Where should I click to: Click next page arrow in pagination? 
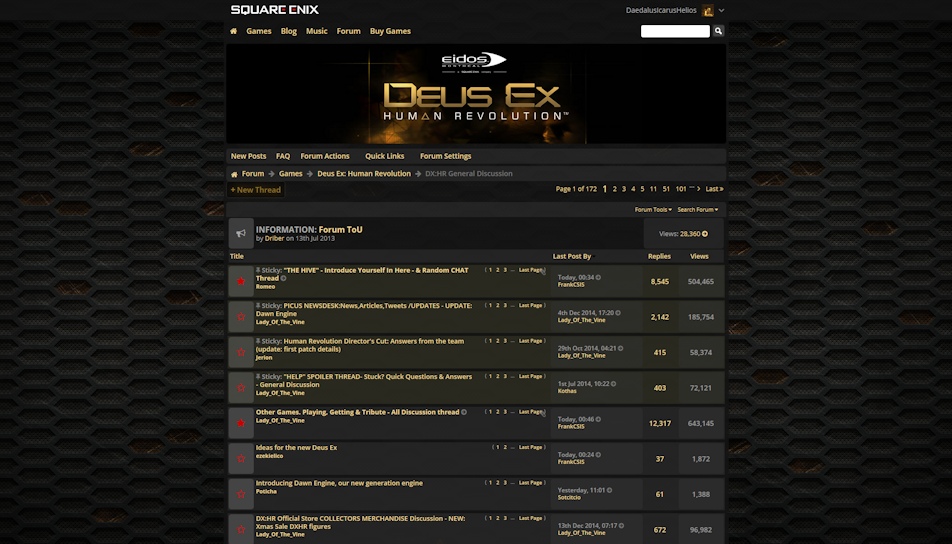pyautogui.click(x=699, y=189)
